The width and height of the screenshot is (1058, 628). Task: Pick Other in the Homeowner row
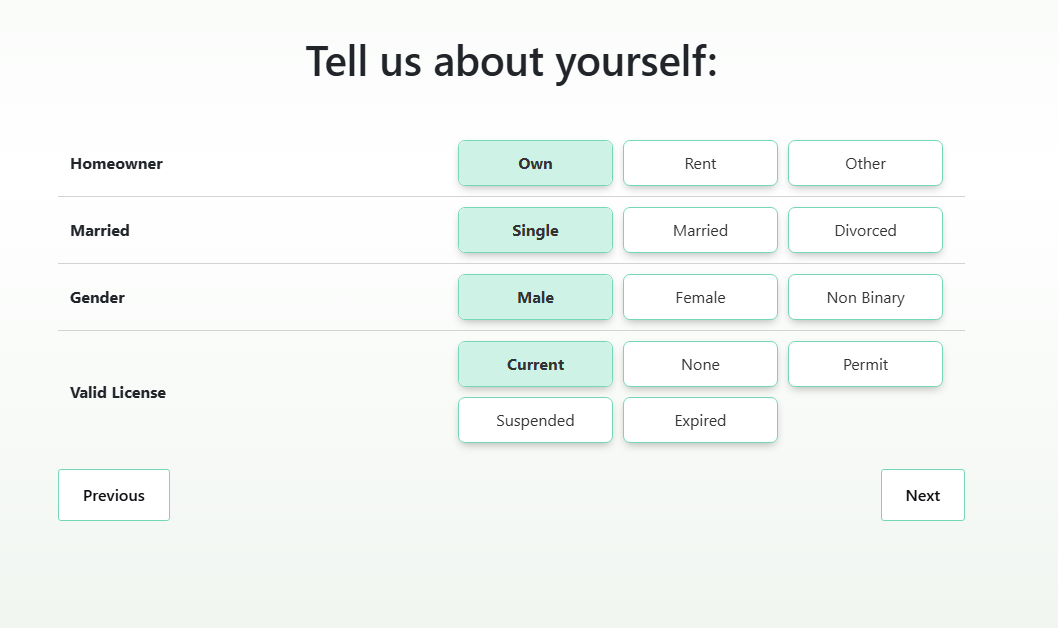click(865, 163)
